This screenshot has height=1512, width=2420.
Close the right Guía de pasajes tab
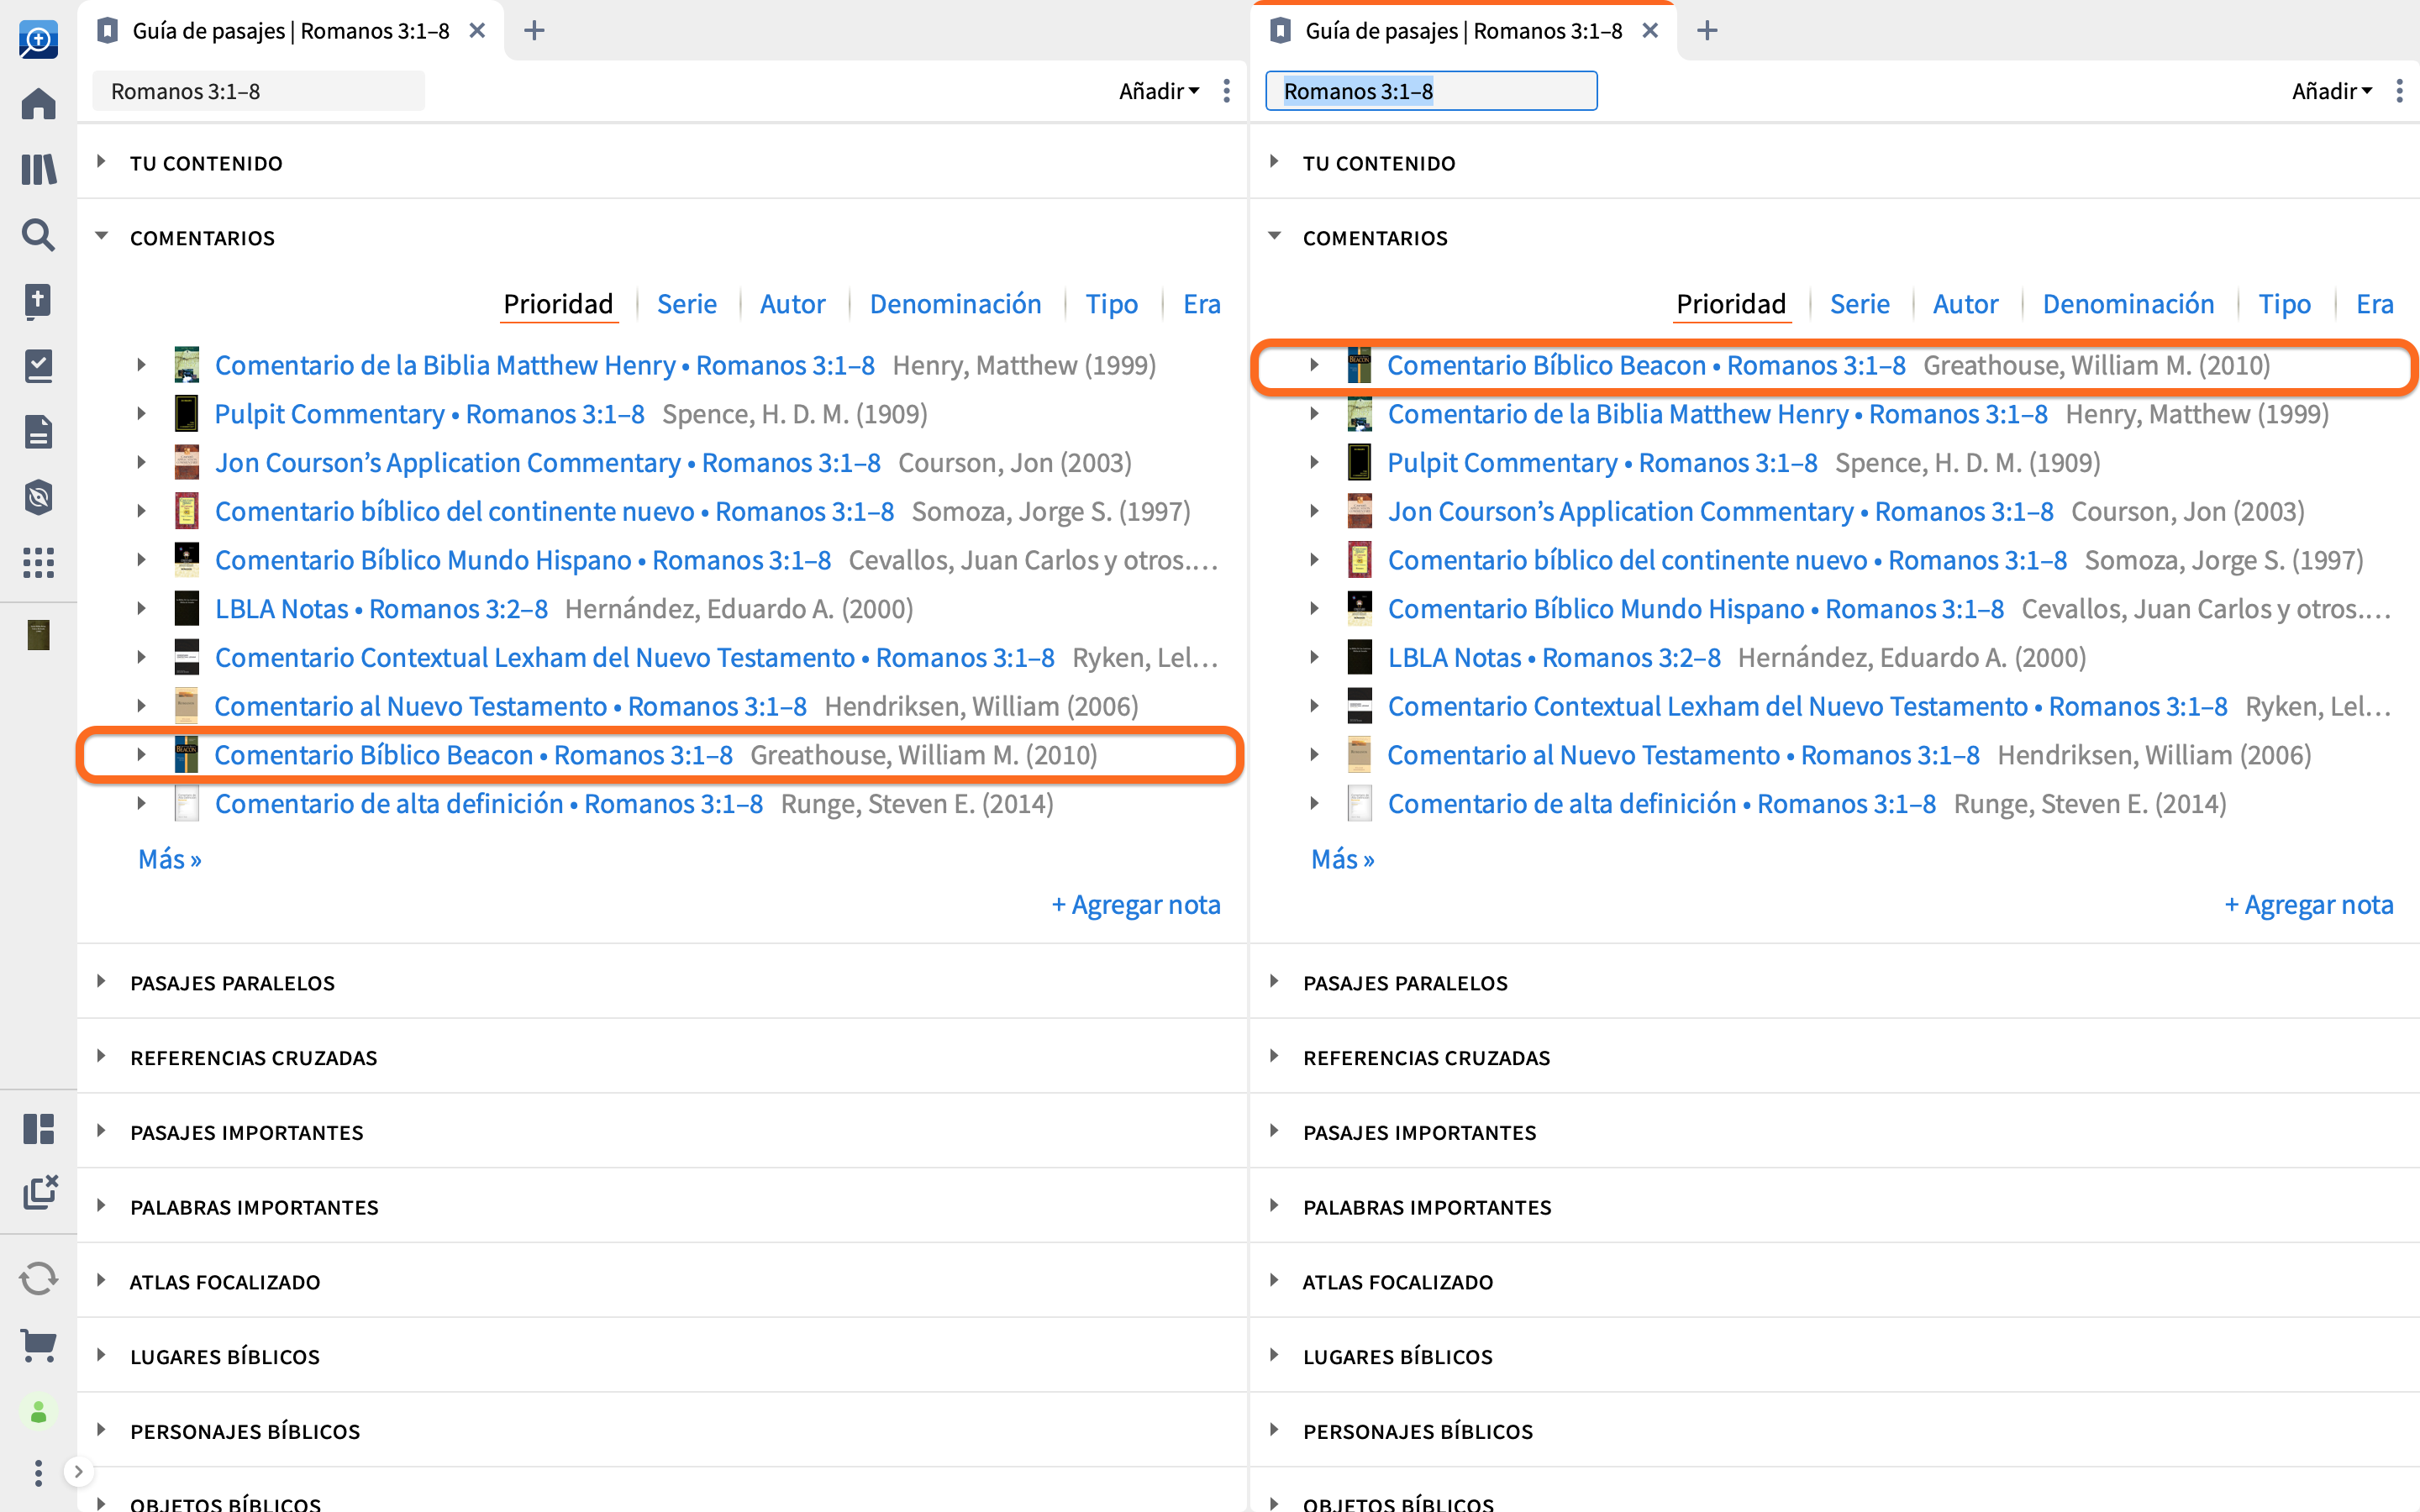(1650, 31)
